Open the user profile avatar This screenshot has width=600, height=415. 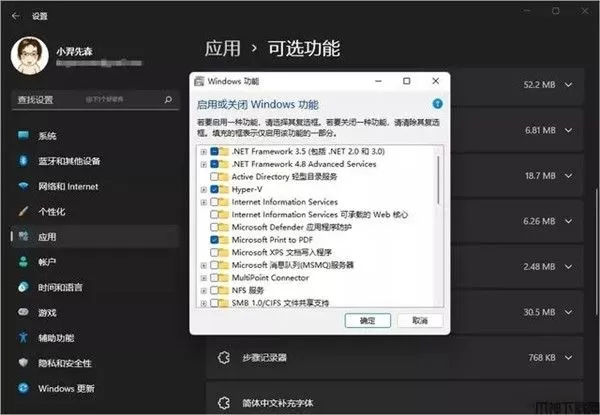[x=30, y=55]
